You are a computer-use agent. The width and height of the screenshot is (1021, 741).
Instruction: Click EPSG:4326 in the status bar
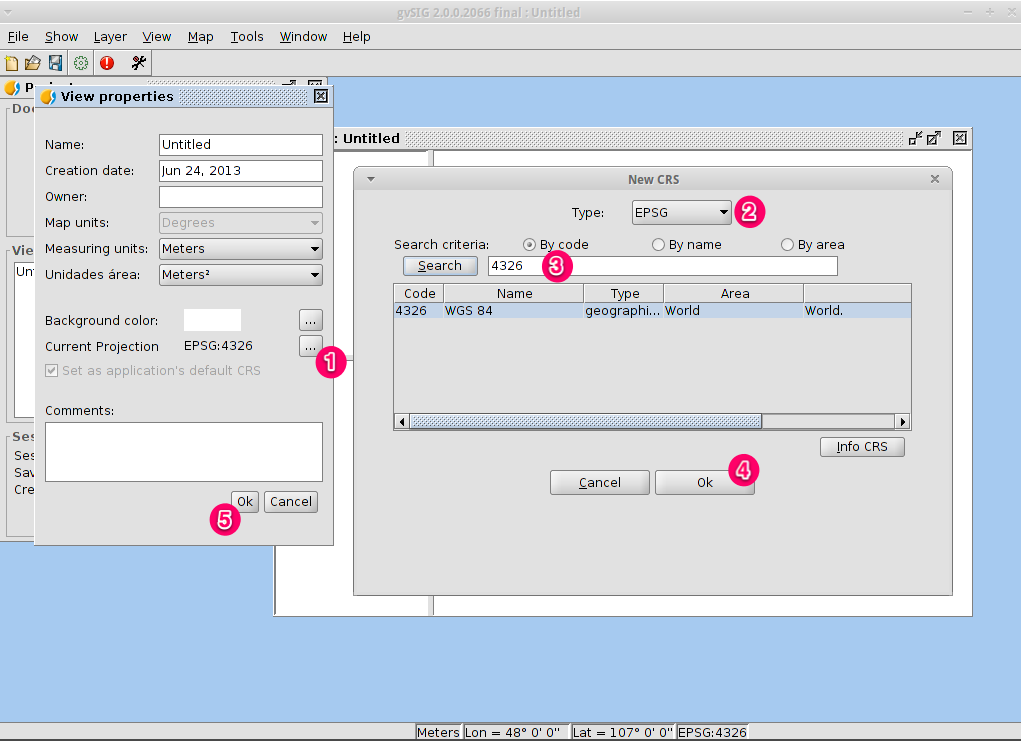(712, 733)
